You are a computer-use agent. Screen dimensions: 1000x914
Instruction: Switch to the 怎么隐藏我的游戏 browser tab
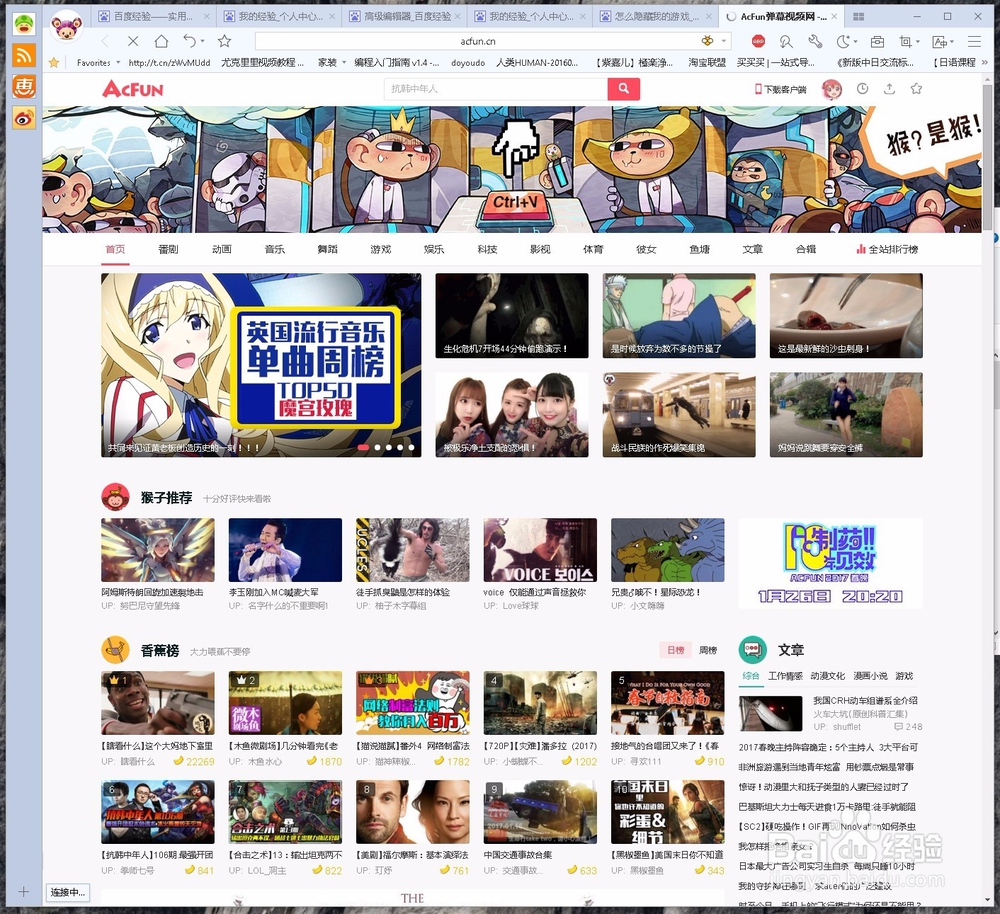click(x=654, y=17)
